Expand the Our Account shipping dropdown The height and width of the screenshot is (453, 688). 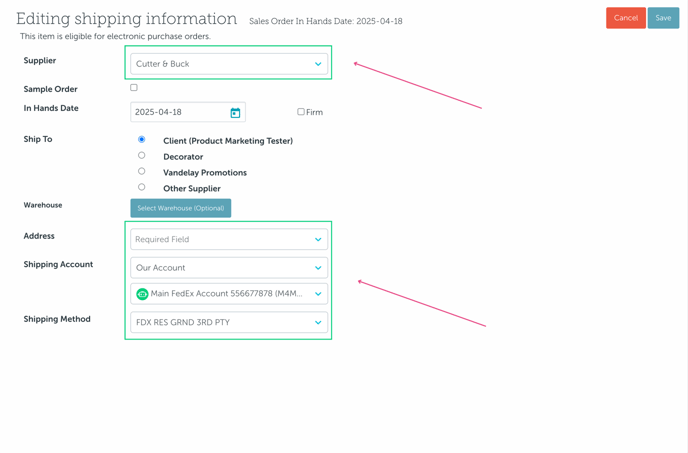click(228, 268)
